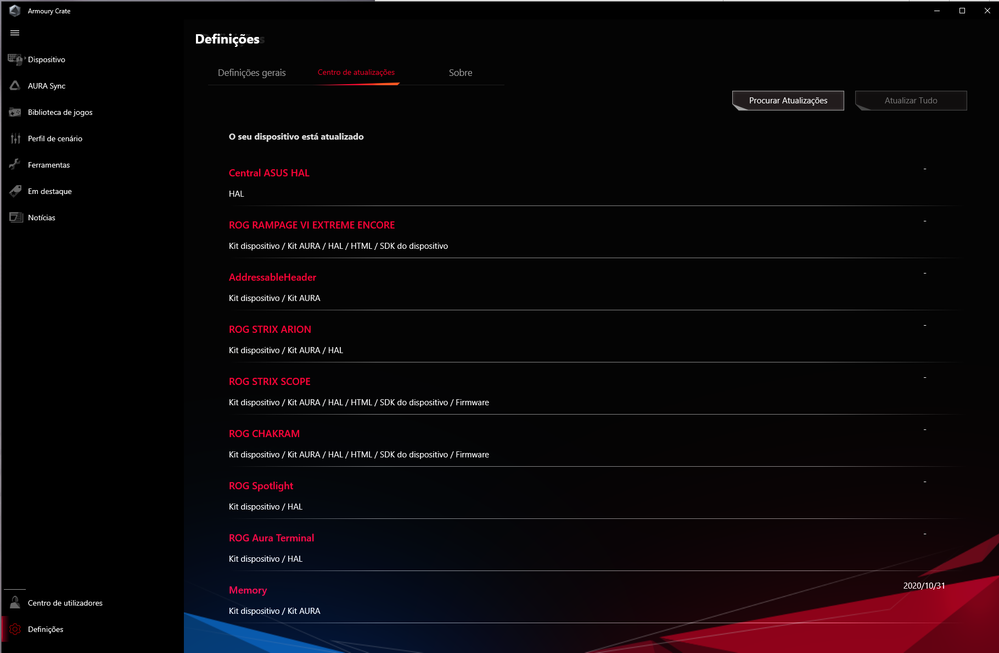
Task: Open Centro de utilizadores
Action: pyautogui.click(x=65, y=603)
